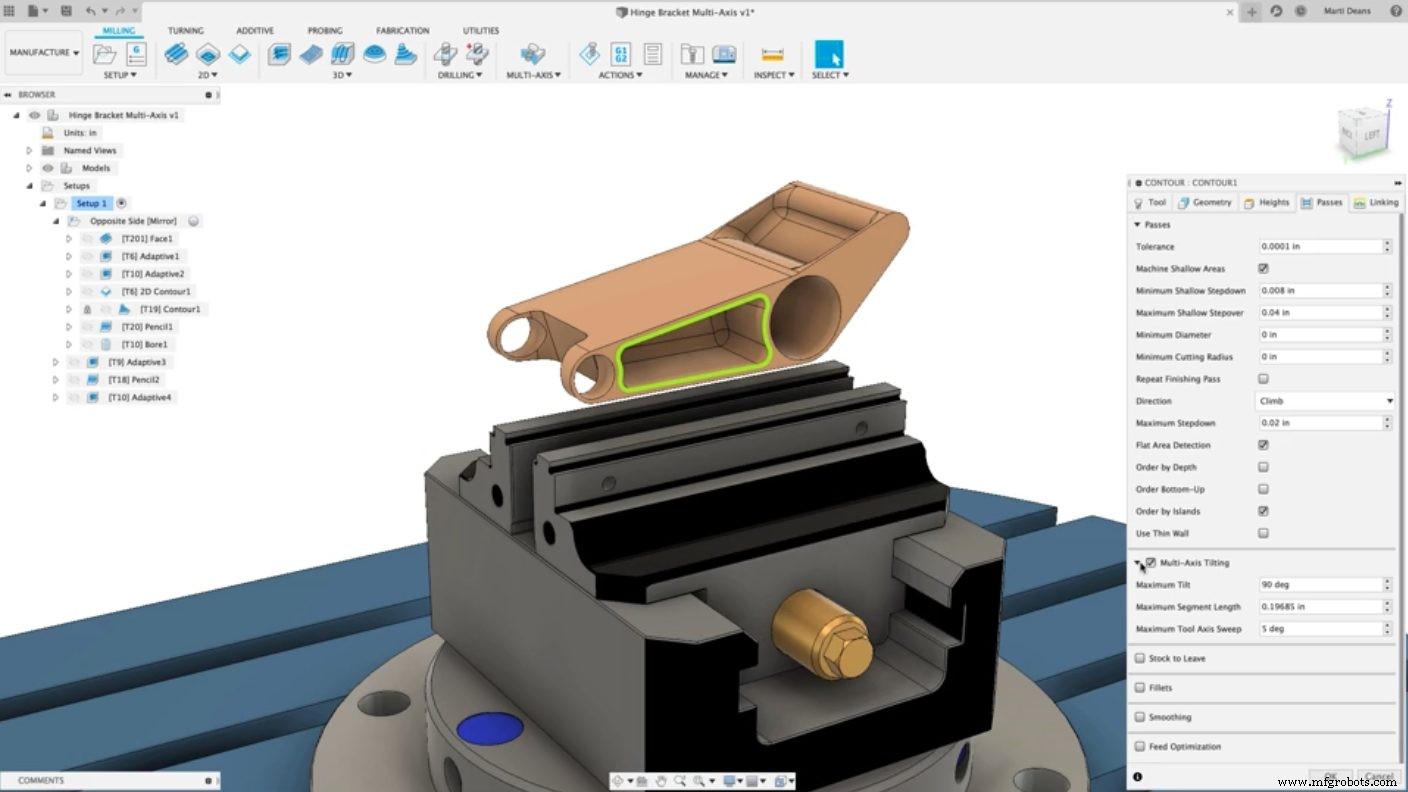Open the TURNING workspace tab
Screen dimensions: 1408x792
click(186, 30)
